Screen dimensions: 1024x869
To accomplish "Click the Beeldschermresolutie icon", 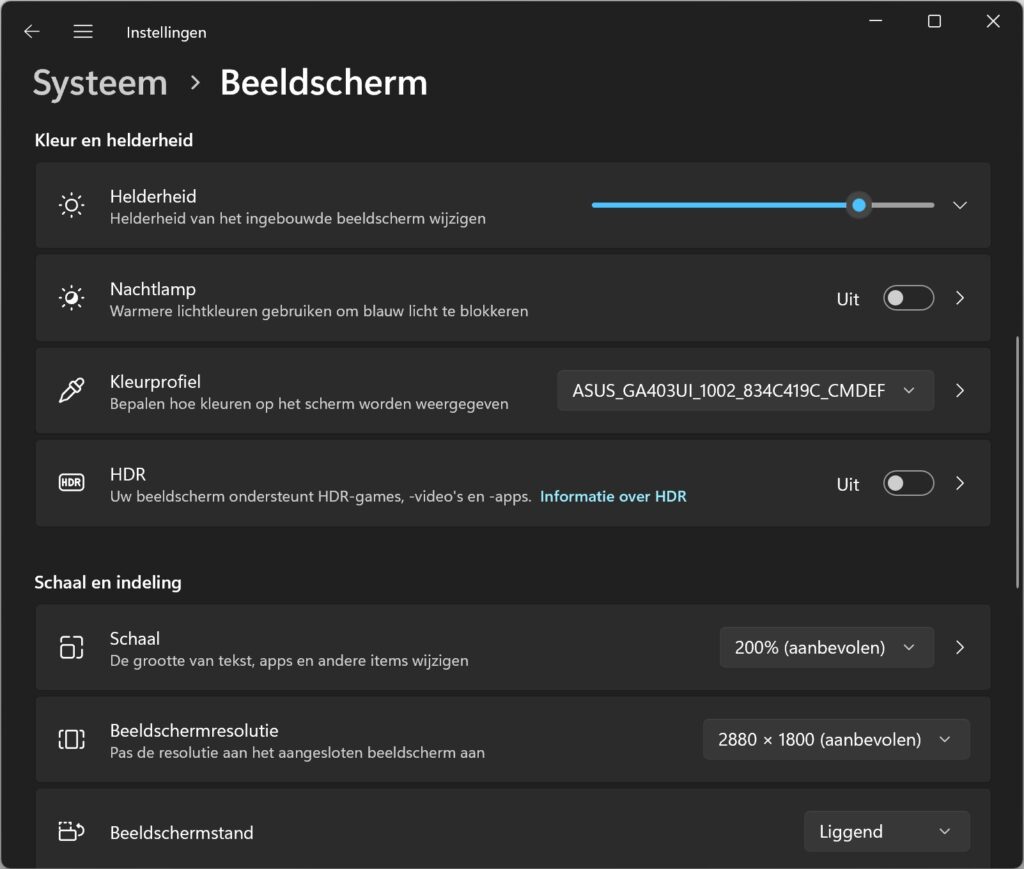I will pyautogui.click(x=70, y=739).
